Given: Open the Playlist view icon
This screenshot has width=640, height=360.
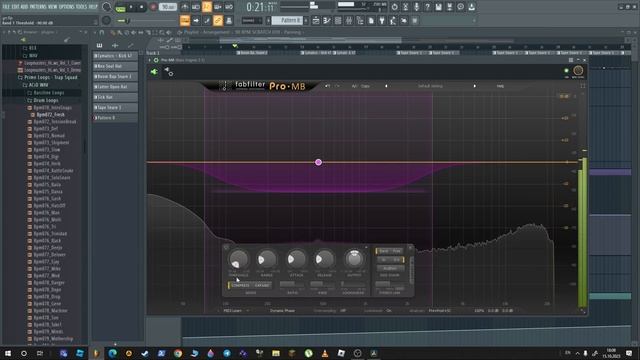Looking at the screenshot, I should [316, 20].
